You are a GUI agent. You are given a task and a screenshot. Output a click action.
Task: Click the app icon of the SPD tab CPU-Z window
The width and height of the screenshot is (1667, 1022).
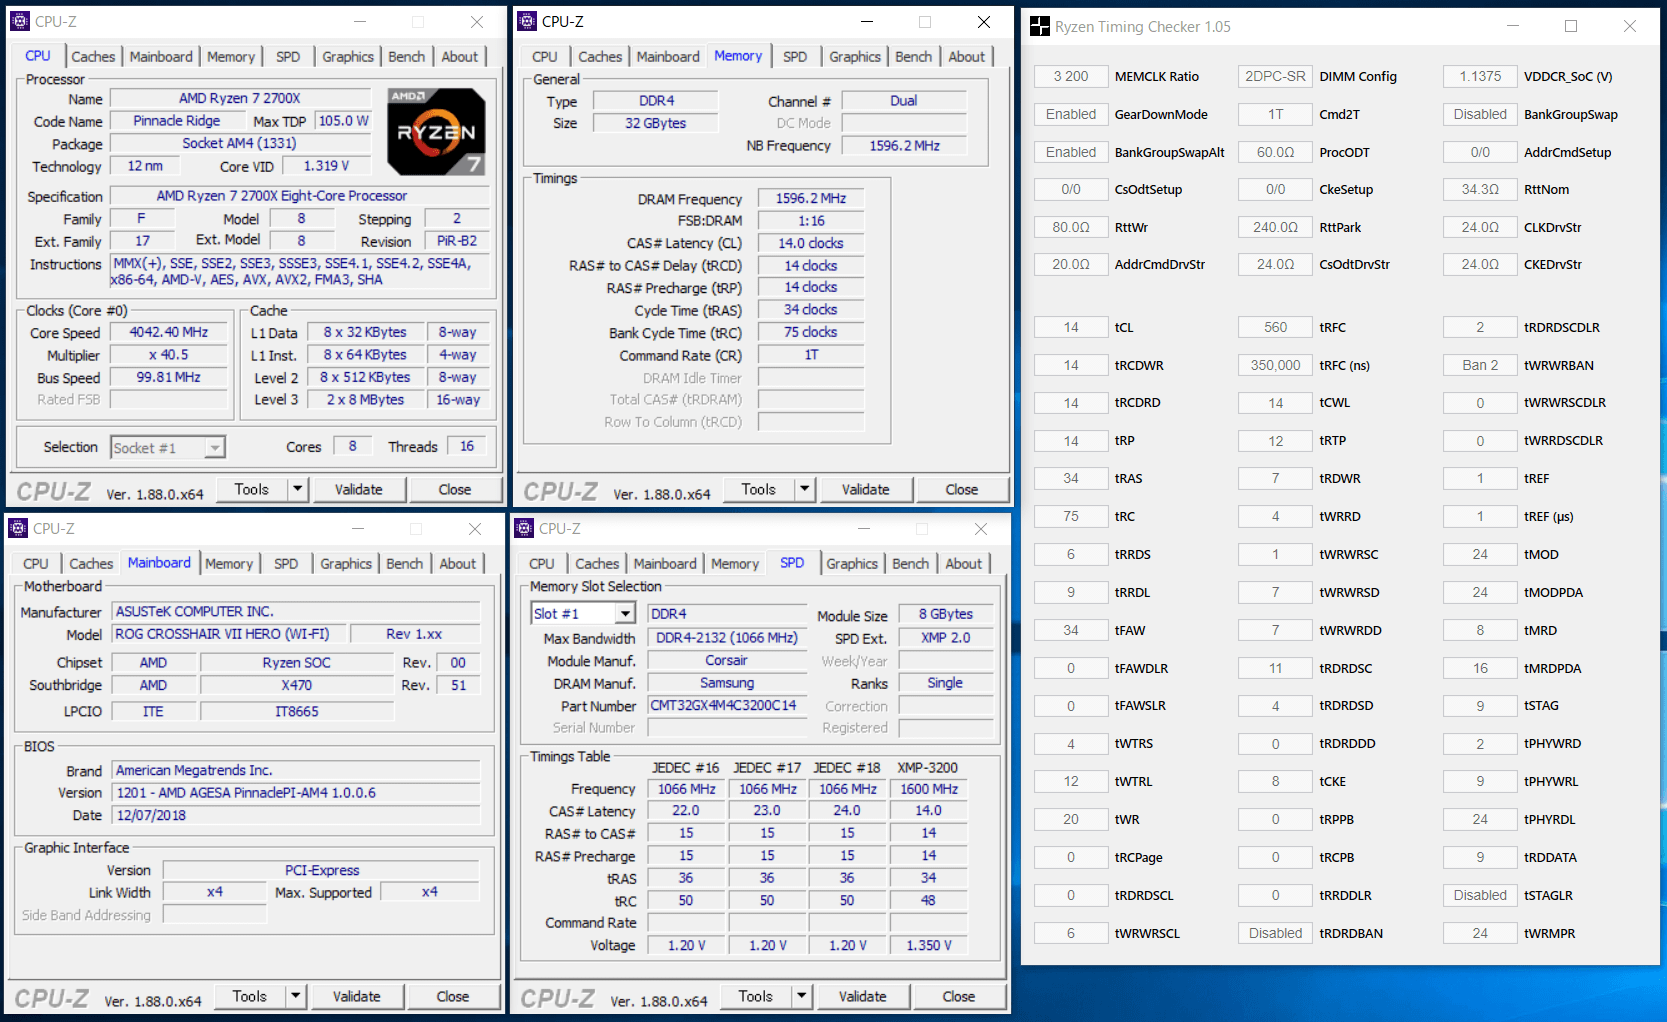coord(525,528)
